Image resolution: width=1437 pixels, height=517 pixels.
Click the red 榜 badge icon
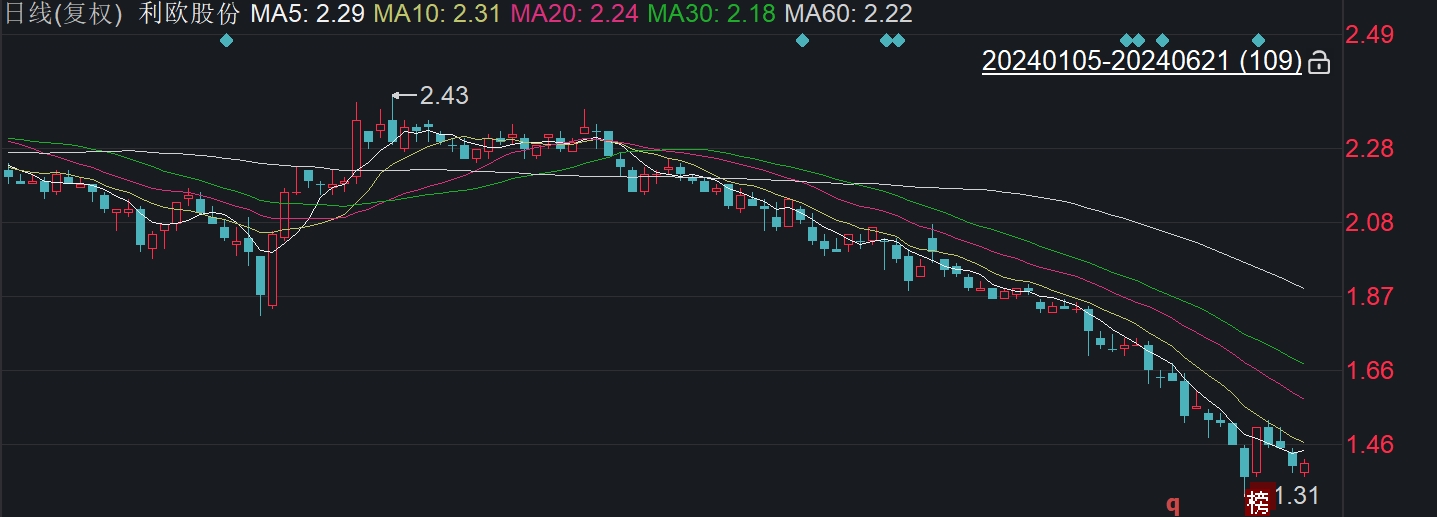(1258, 501)
